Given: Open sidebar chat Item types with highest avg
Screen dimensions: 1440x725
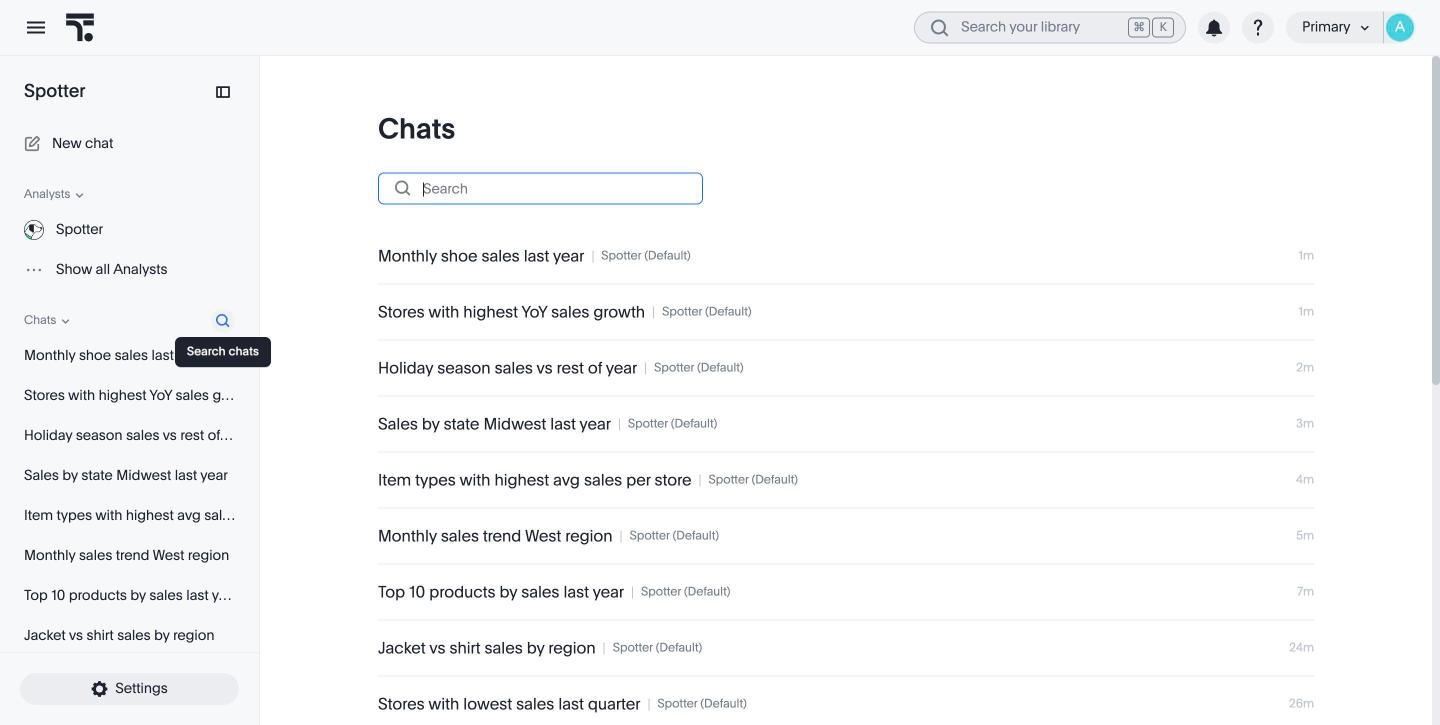Looking at the screenshot, I should pyautogui.click(x=130, y=516).
